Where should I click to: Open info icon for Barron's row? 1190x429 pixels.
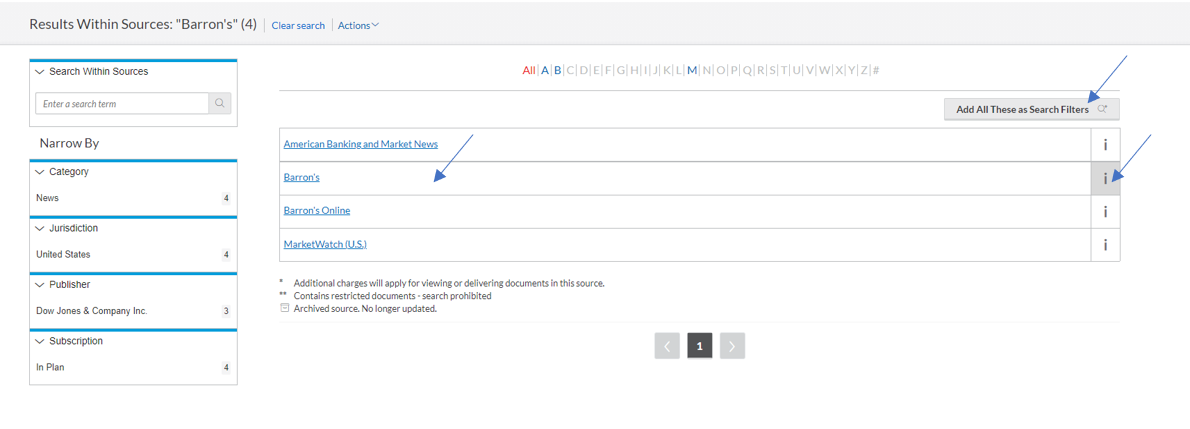[1105, 178]
